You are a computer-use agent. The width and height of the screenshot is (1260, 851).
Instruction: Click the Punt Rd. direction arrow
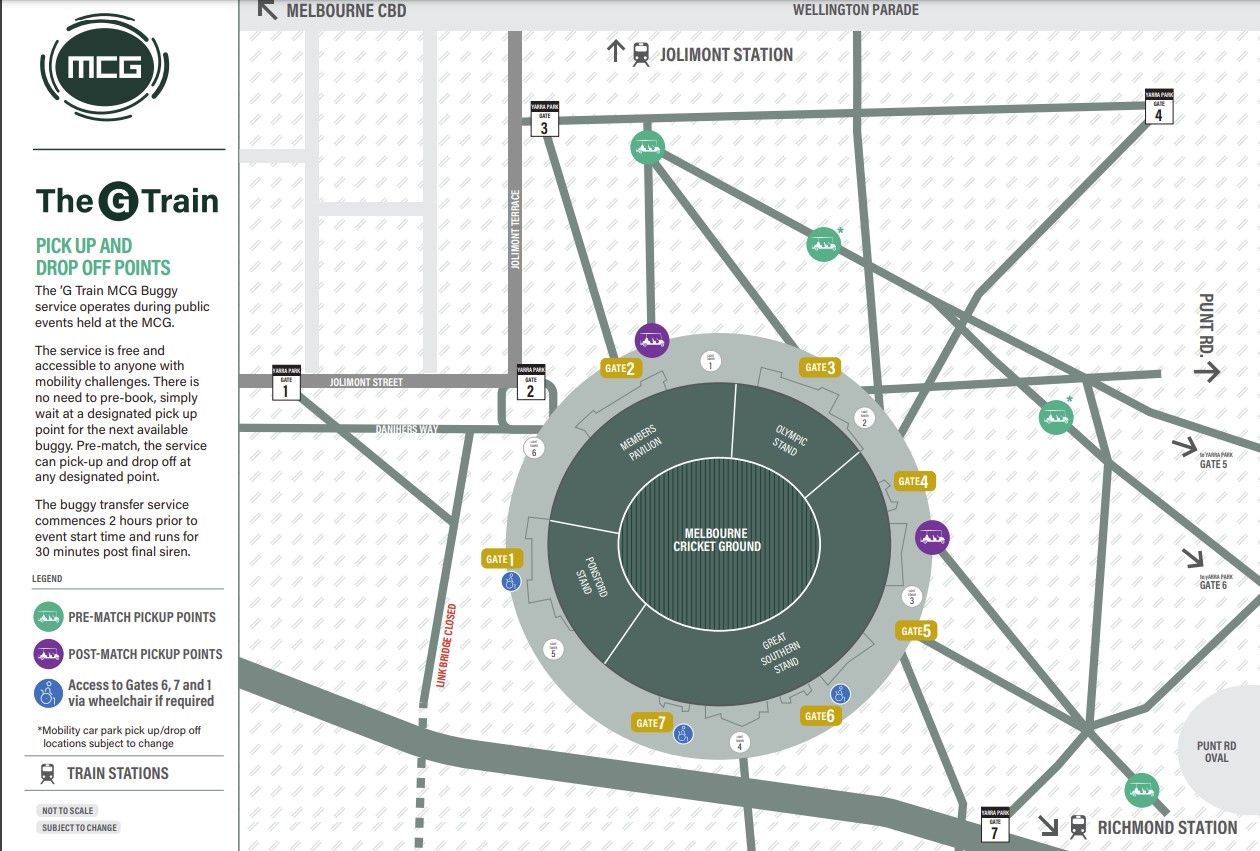coord(1207,372)
